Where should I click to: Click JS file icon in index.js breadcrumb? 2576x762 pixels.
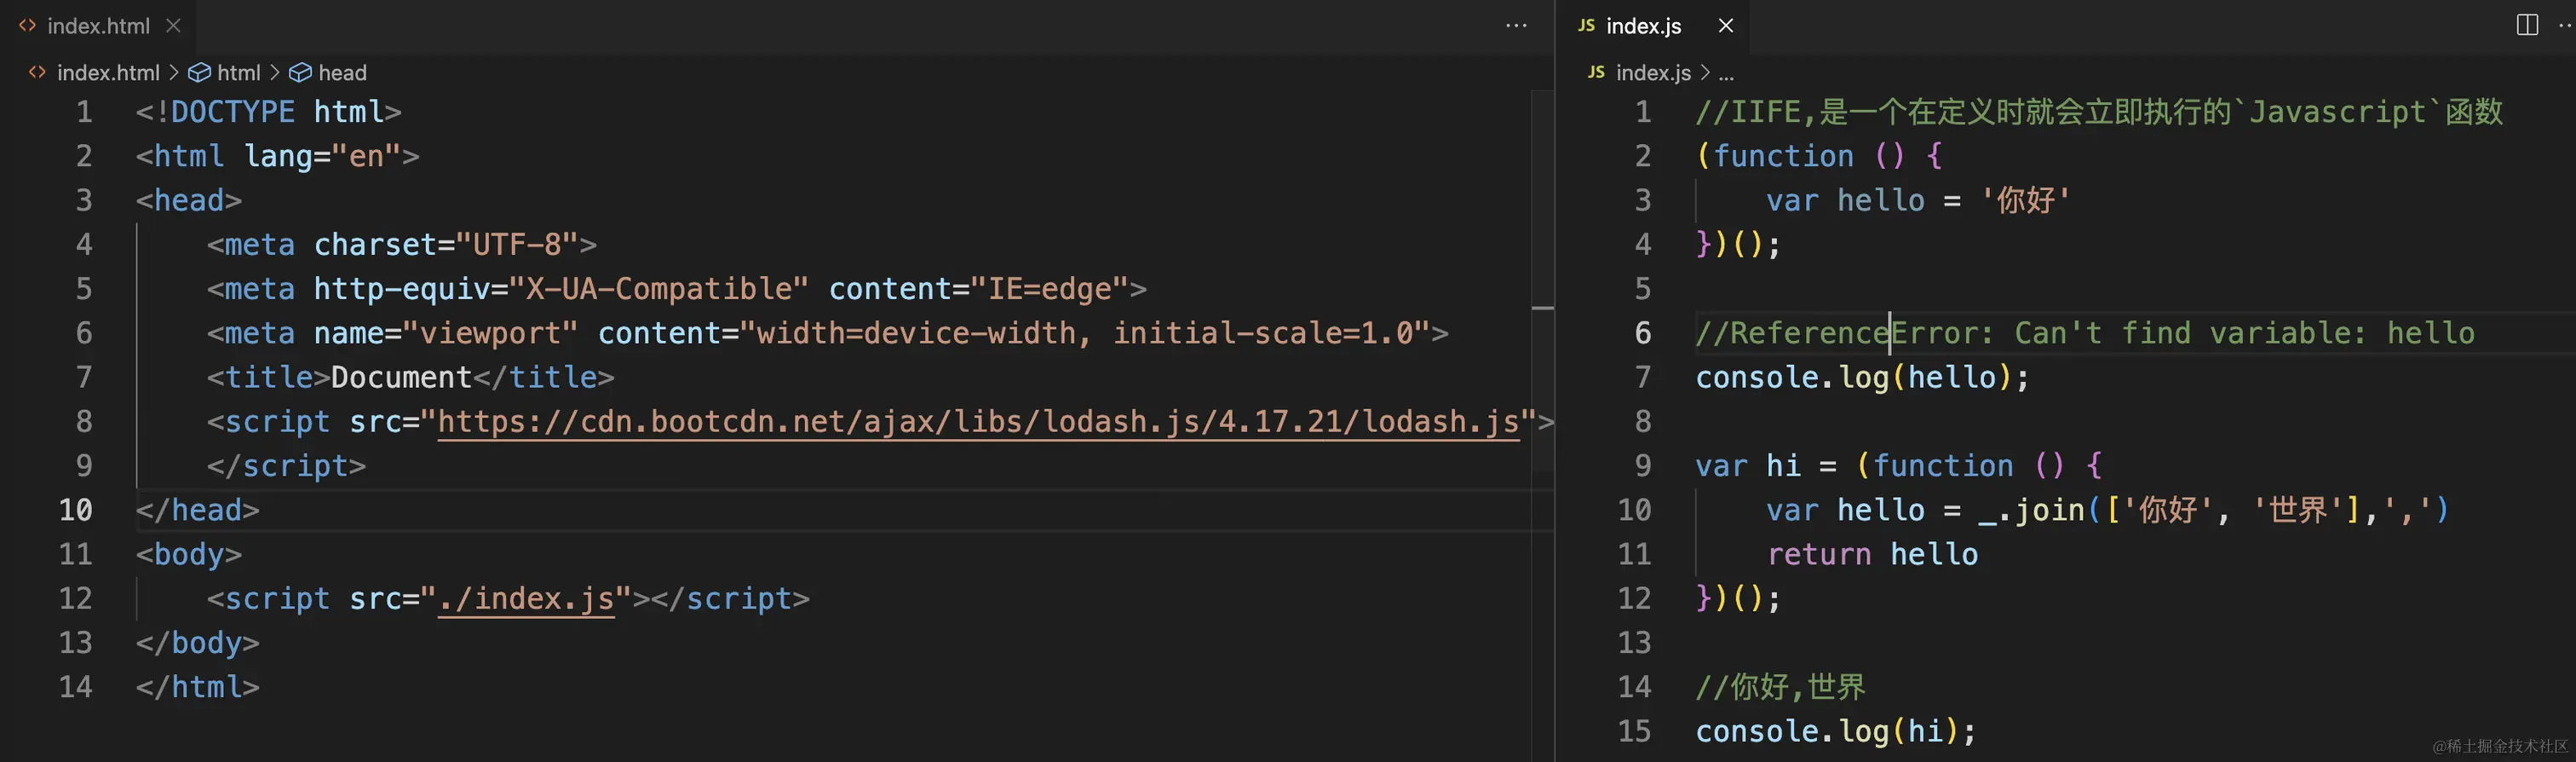[1596, 73]
